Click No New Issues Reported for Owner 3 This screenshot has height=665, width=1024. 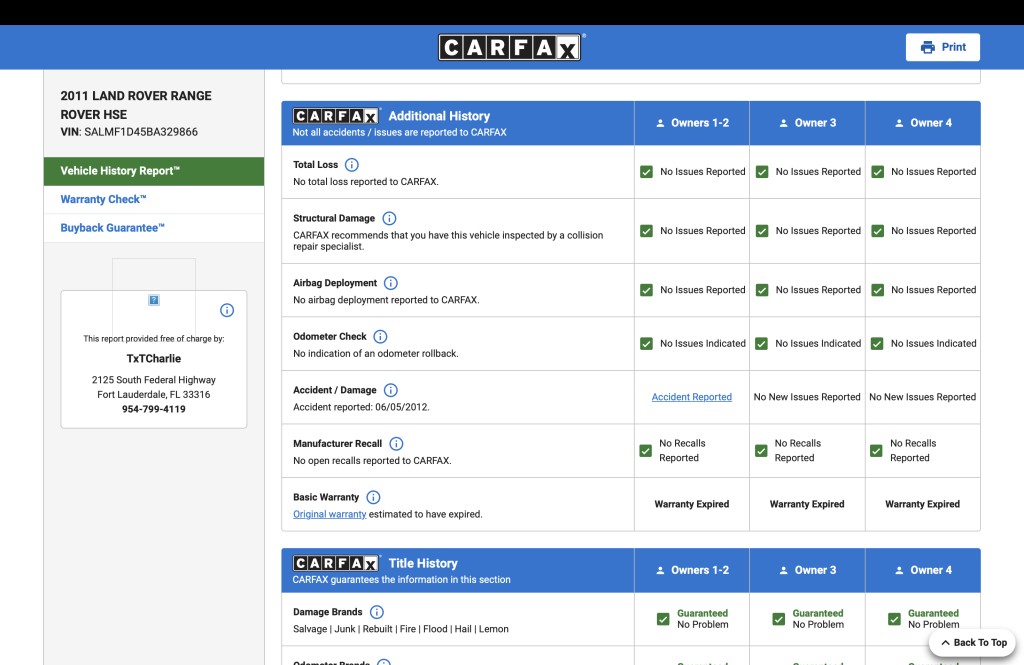(x=807, y=397)
